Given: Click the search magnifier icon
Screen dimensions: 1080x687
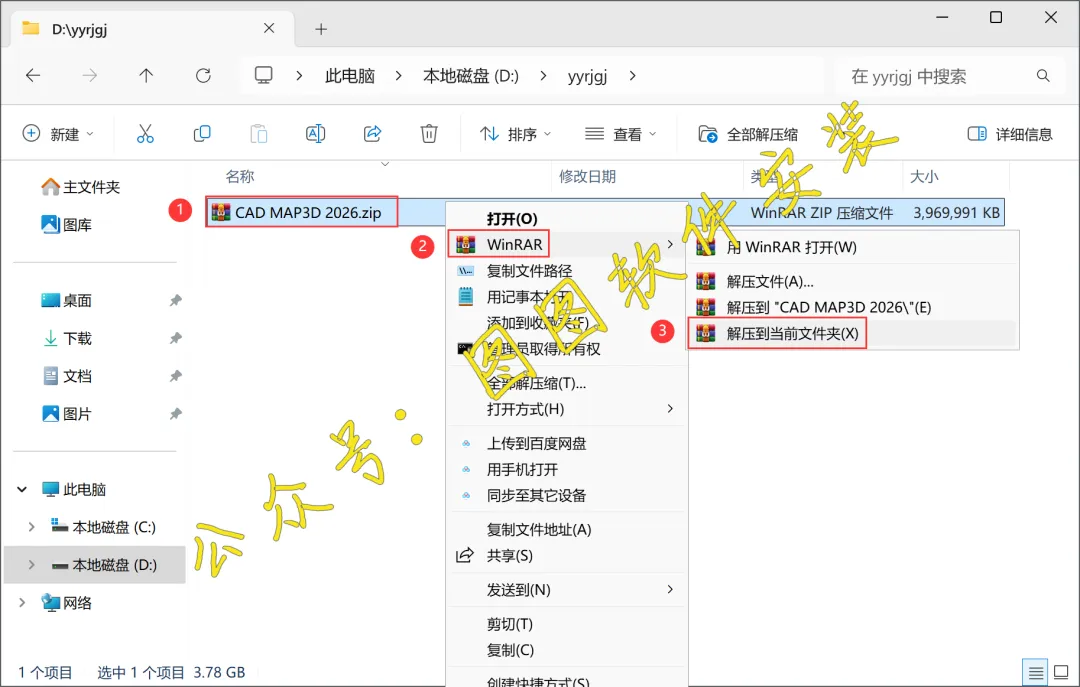Looking at the screenshot, I should 1043,76.
